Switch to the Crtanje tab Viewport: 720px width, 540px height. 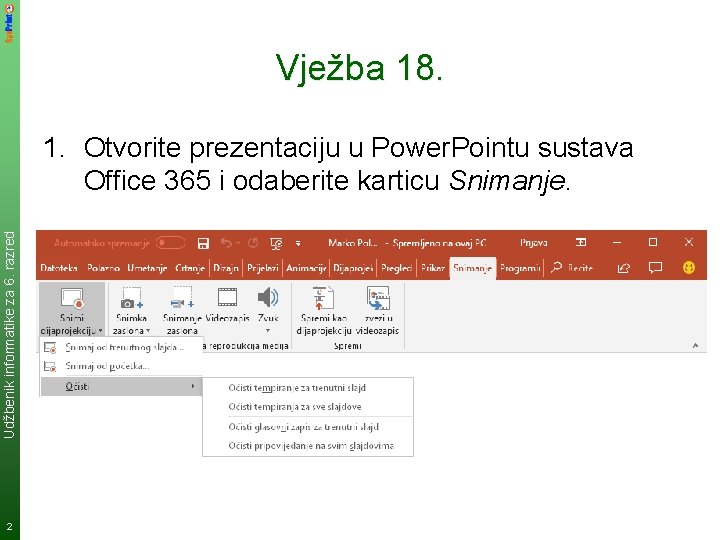pyautogui.click(x=190, y=268)
